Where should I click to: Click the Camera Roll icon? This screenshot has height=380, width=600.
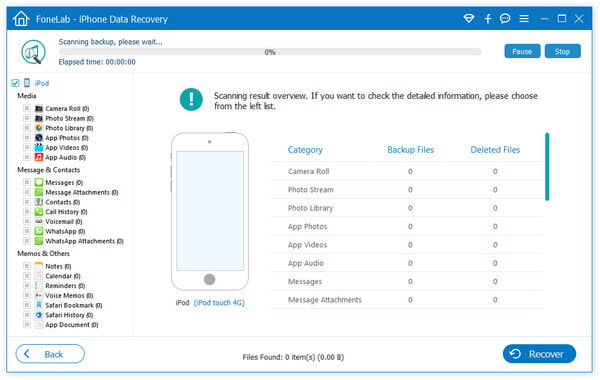coord(39,108)
